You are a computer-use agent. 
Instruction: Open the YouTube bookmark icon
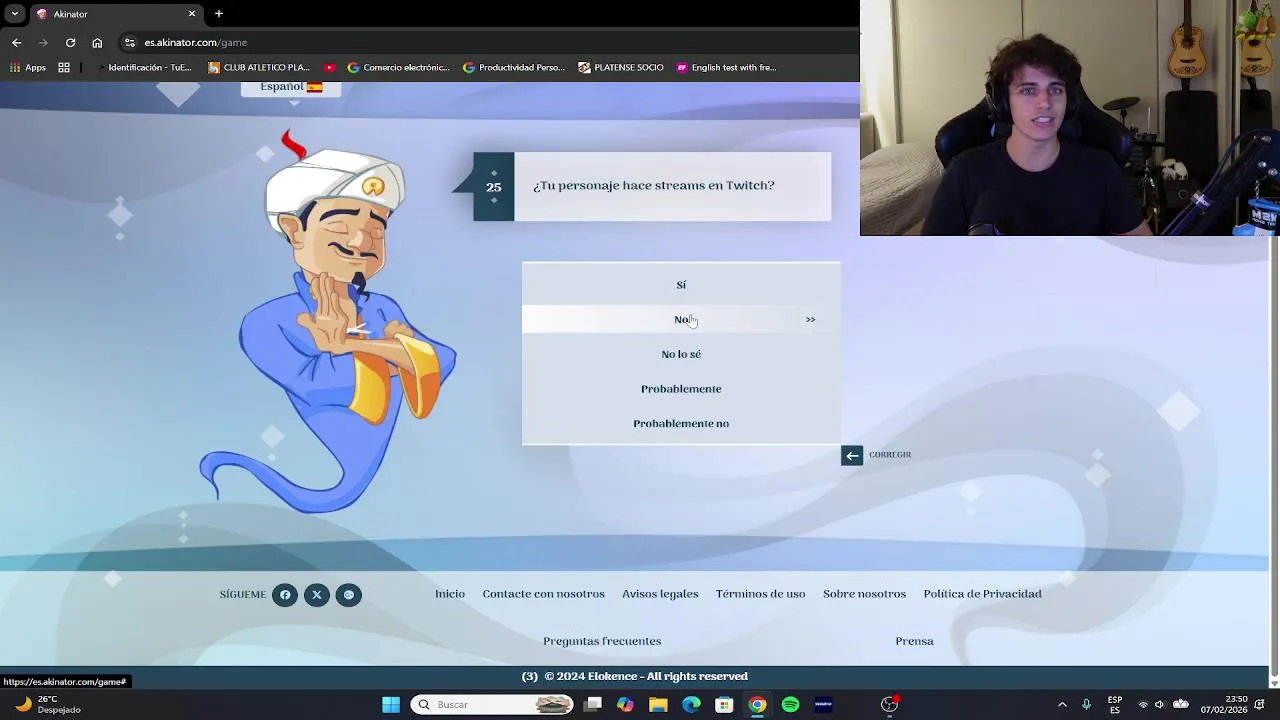pos(330,68)
